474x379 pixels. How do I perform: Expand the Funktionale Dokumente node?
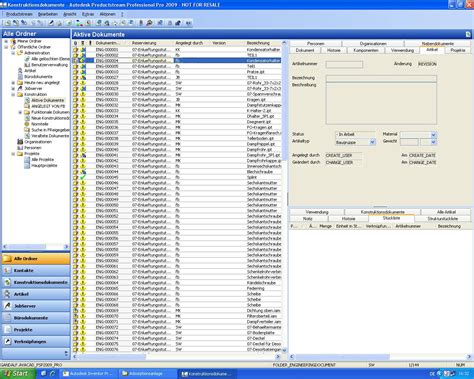click(20, 112)
